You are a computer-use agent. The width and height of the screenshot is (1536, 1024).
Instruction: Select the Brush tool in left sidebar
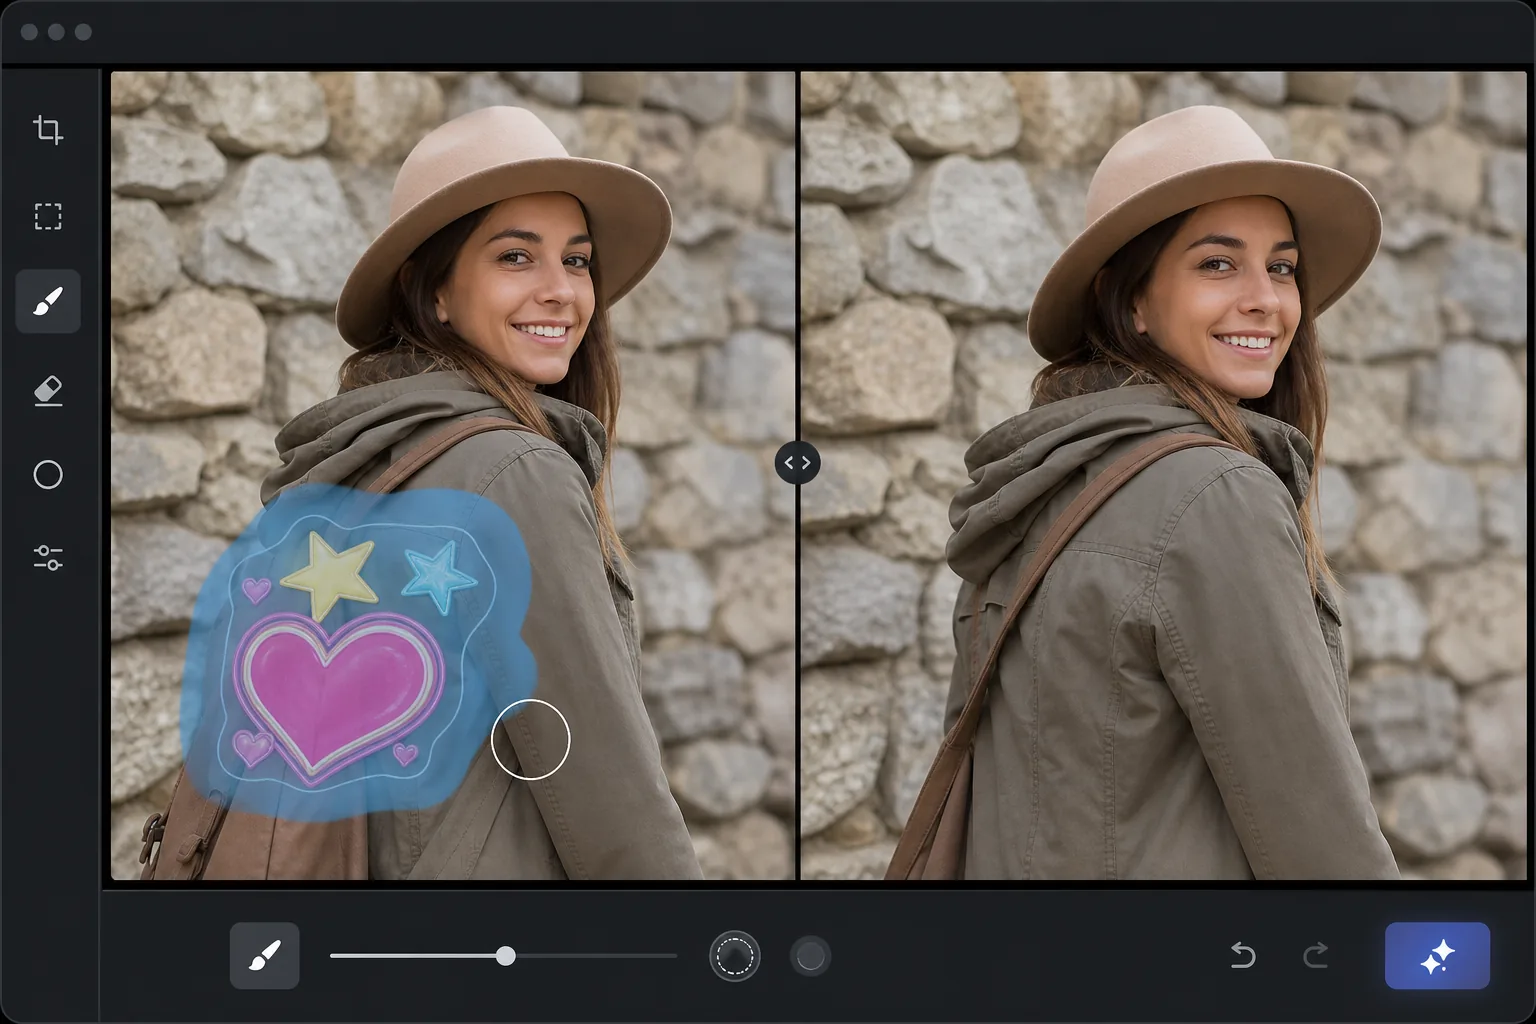click(48, 301)
